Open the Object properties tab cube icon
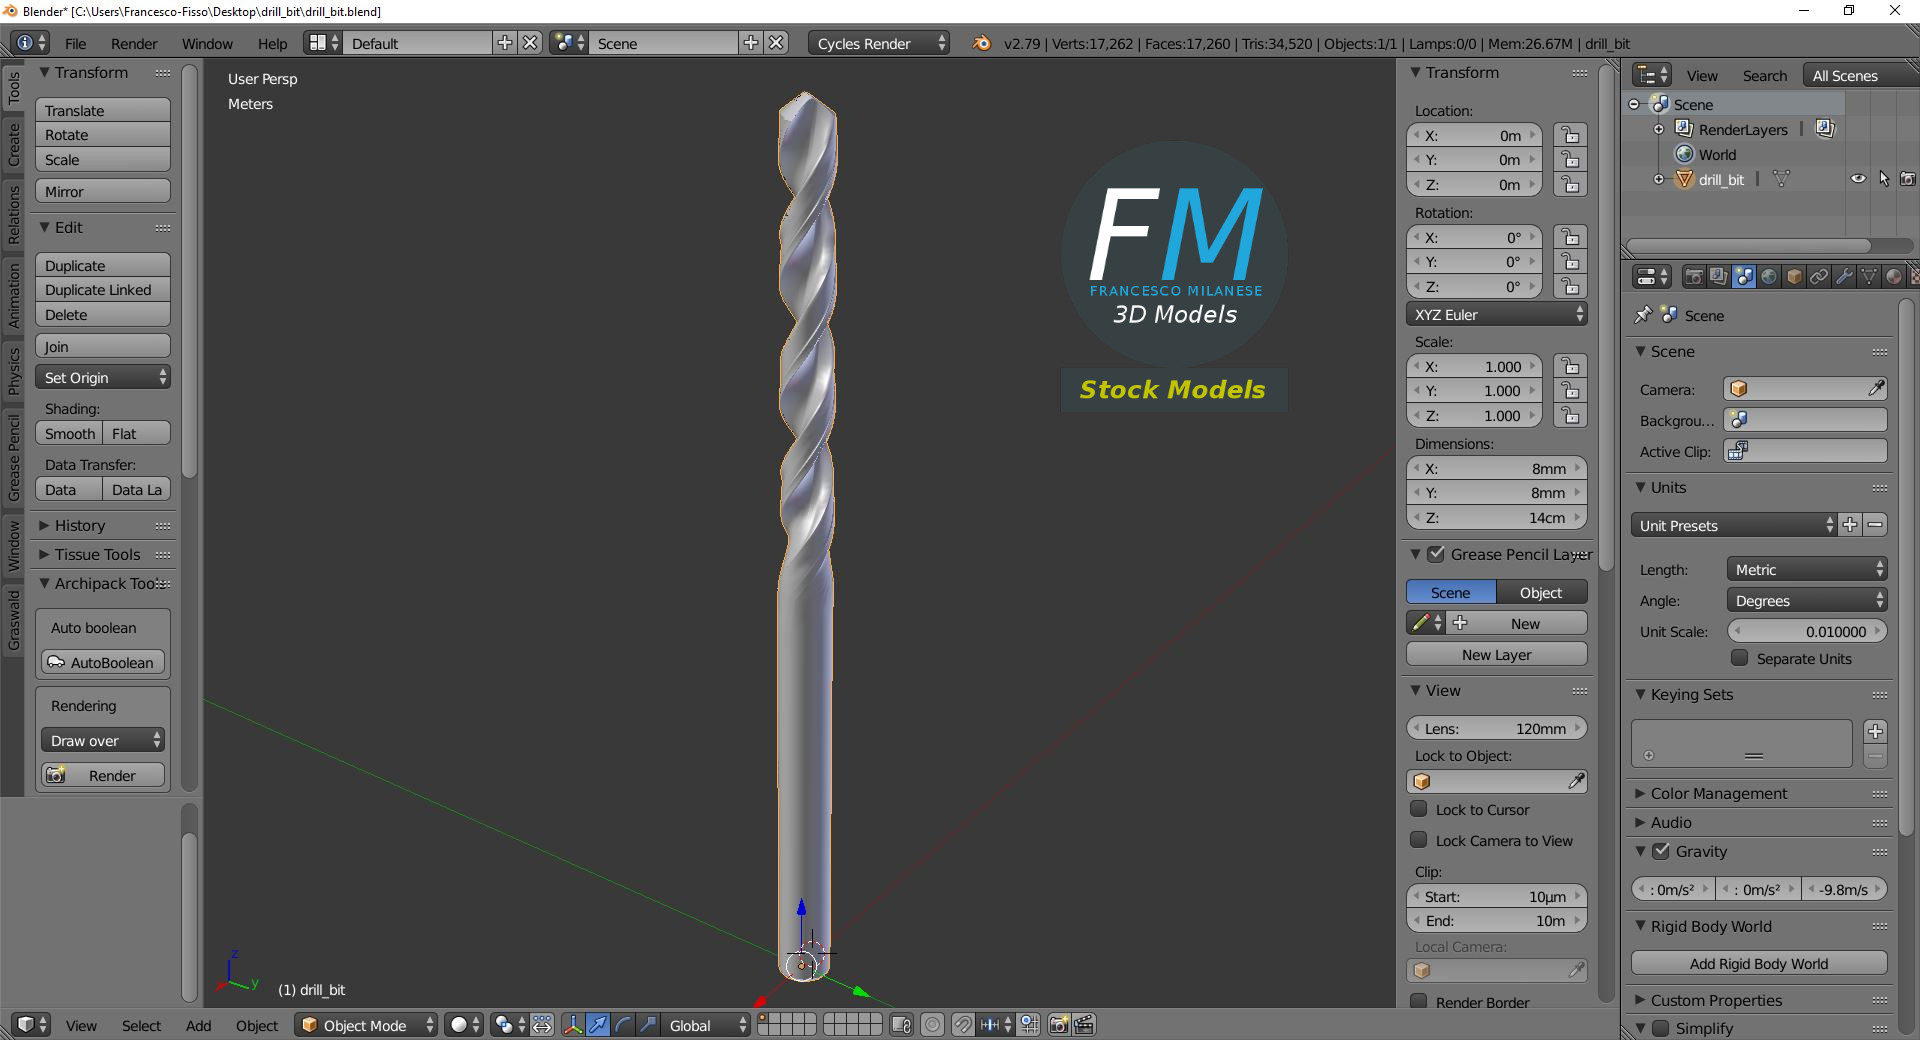 1794,277
